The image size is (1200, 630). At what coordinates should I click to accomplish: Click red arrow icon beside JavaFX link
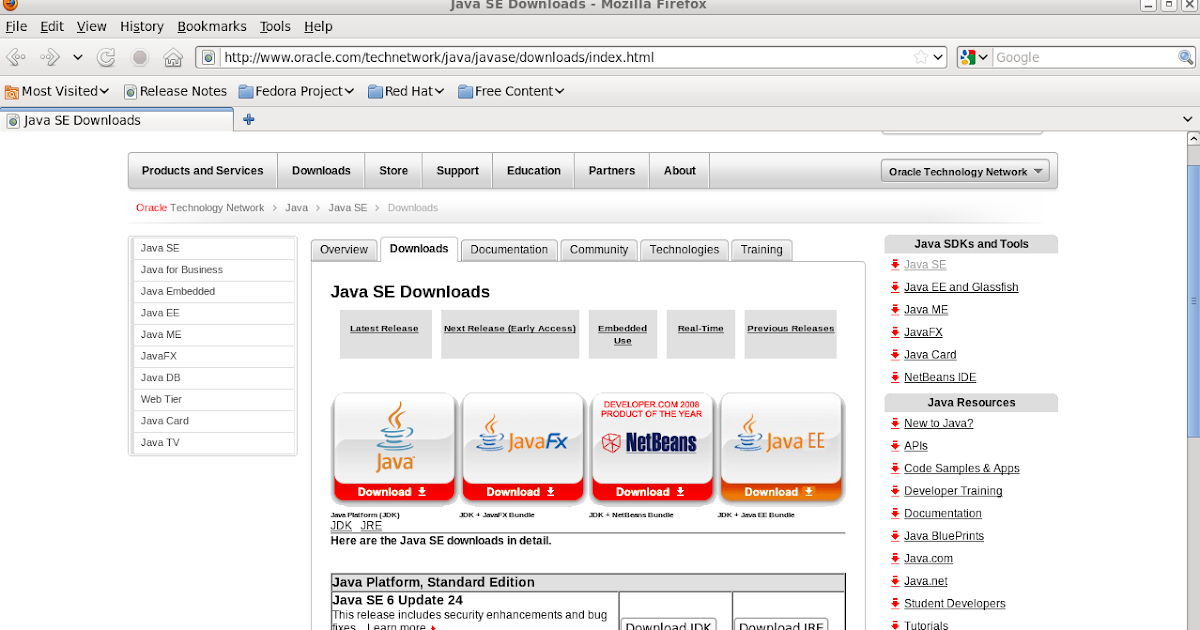click(x=895, y=332)
